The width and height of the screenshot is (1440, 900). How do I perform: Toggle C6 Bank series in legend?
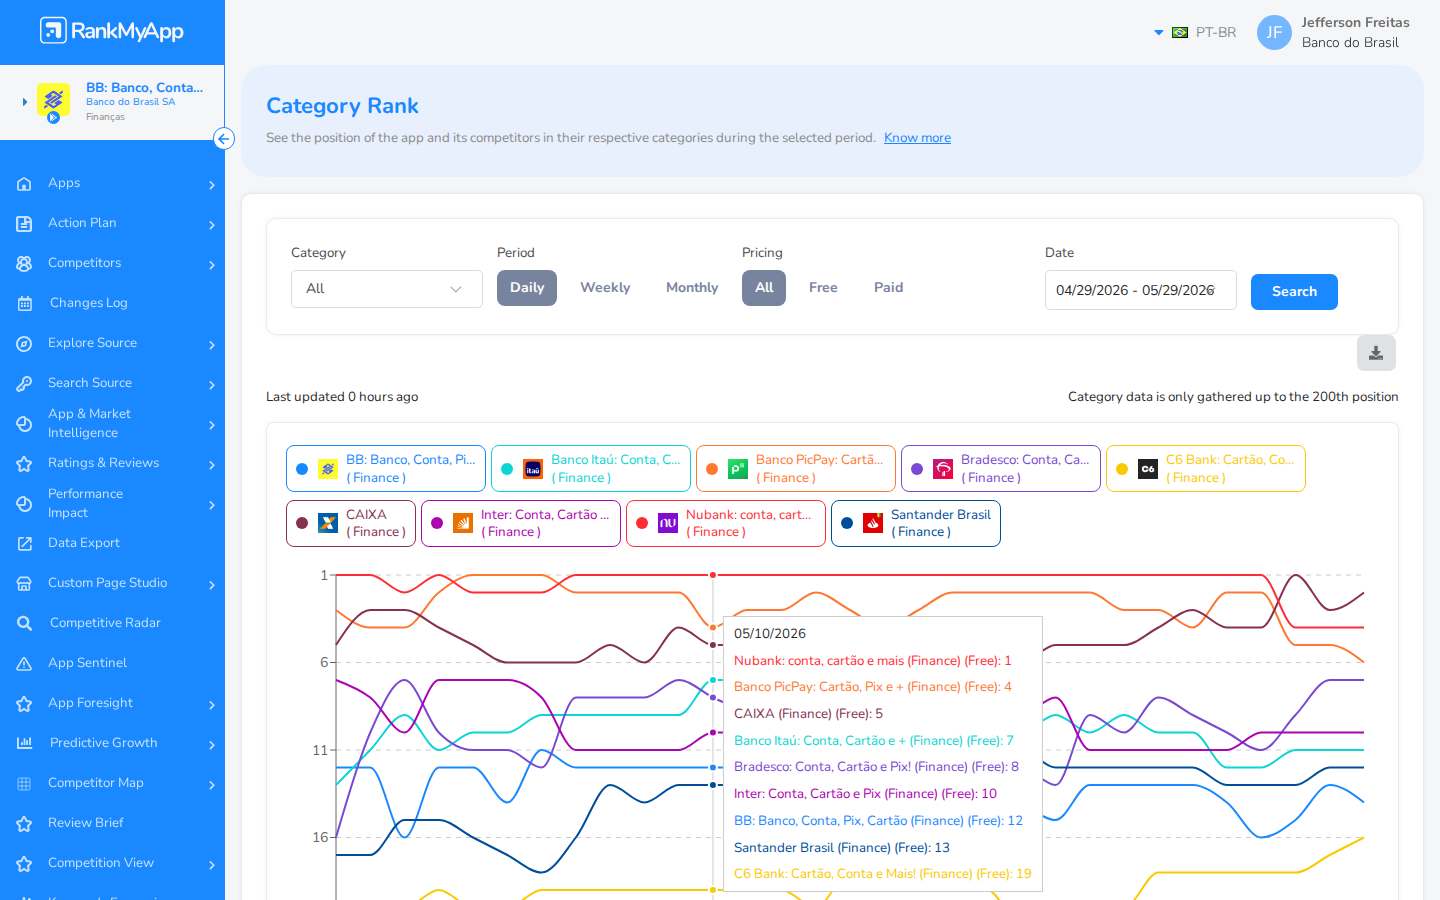pos(1206,468)
